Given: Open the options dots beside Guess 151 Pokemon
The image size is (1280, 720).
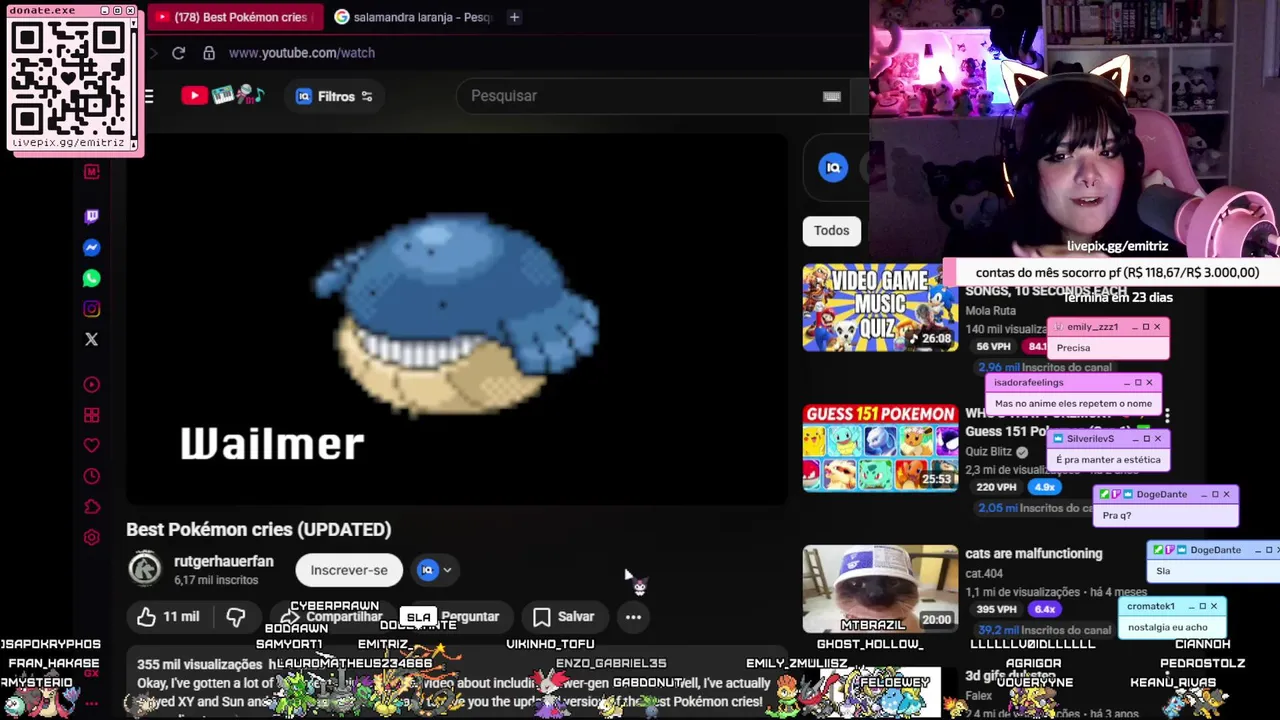Looking at the screenshot, I should point(1166,414).
